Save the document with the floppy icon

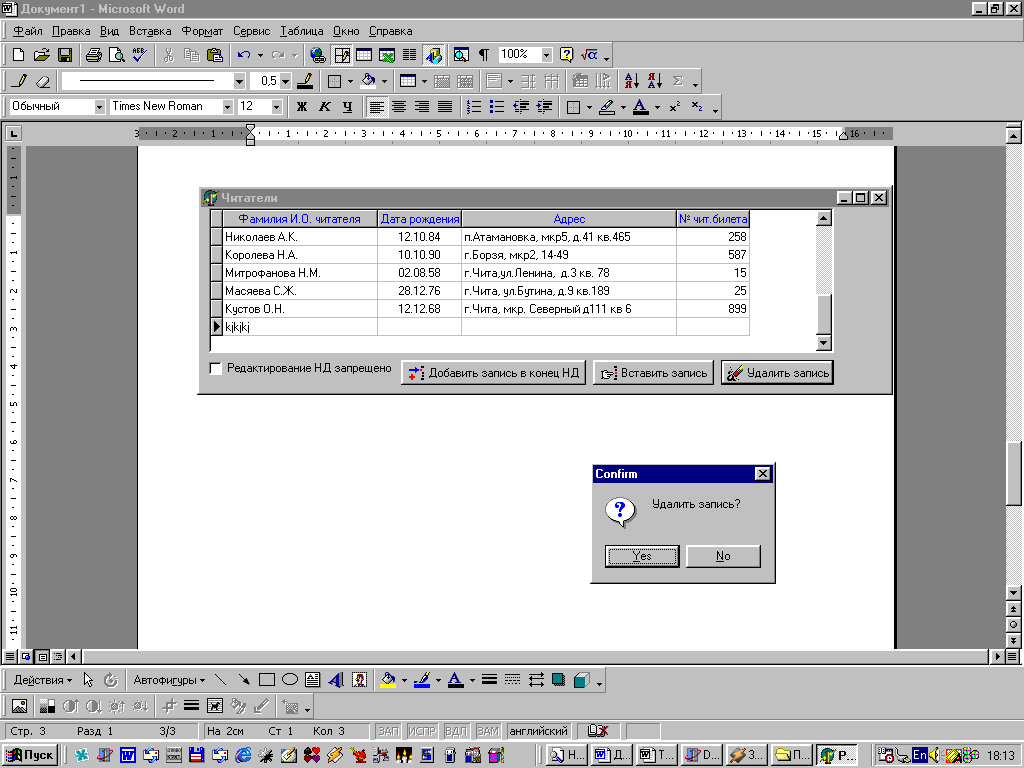click(65, 55)
